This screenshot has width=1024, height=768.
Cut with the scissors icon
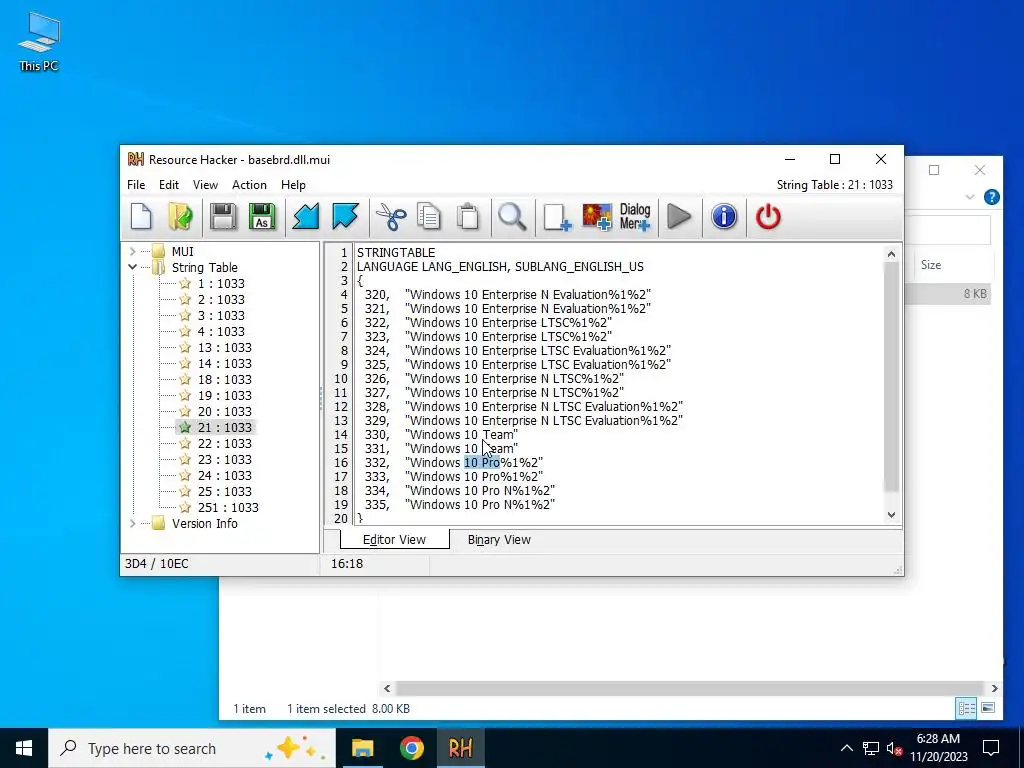coord(391,217)
